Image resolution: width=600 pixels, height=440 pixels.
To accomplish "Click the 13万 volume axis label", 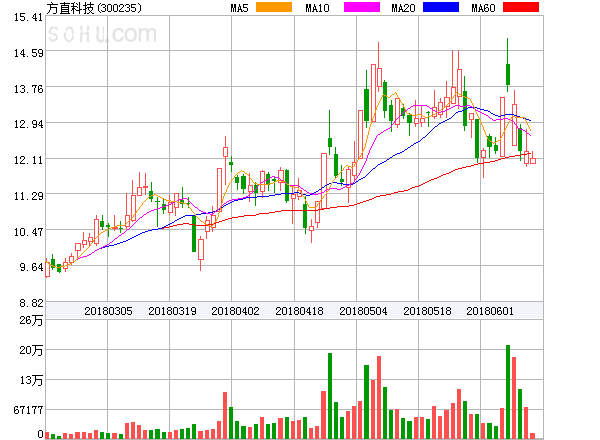I will [31, 380].
